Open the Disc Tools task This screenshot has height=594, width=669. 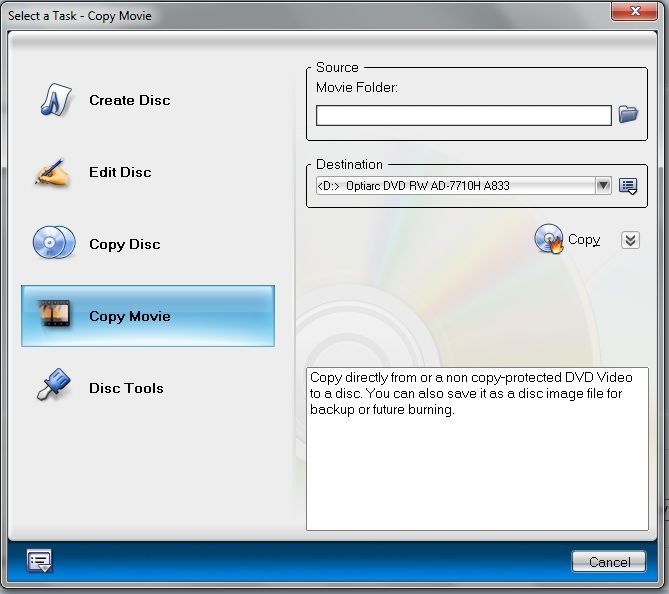(x=126, y=388)
